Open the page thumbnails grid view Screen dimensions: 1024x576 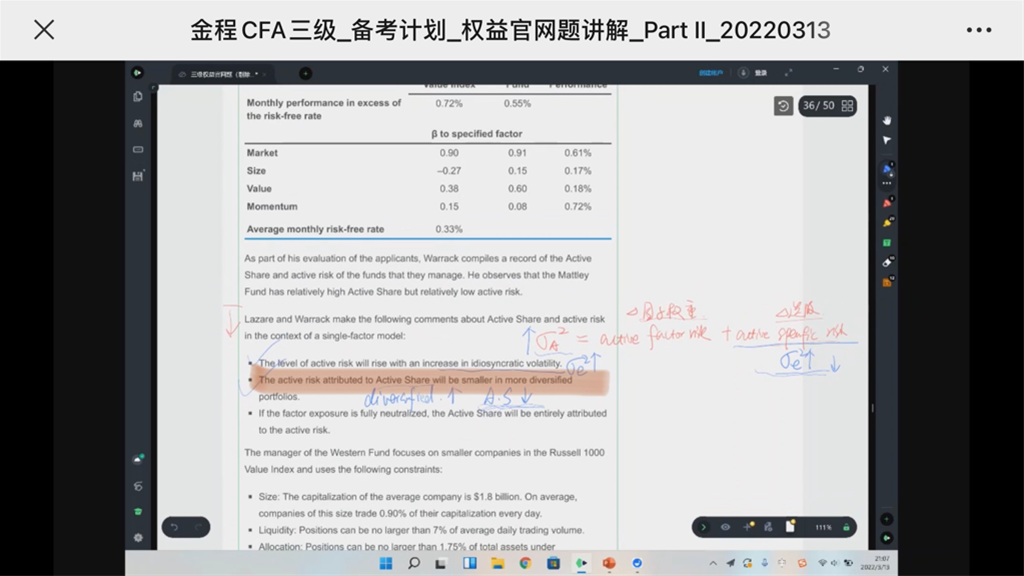pos(847,106)
